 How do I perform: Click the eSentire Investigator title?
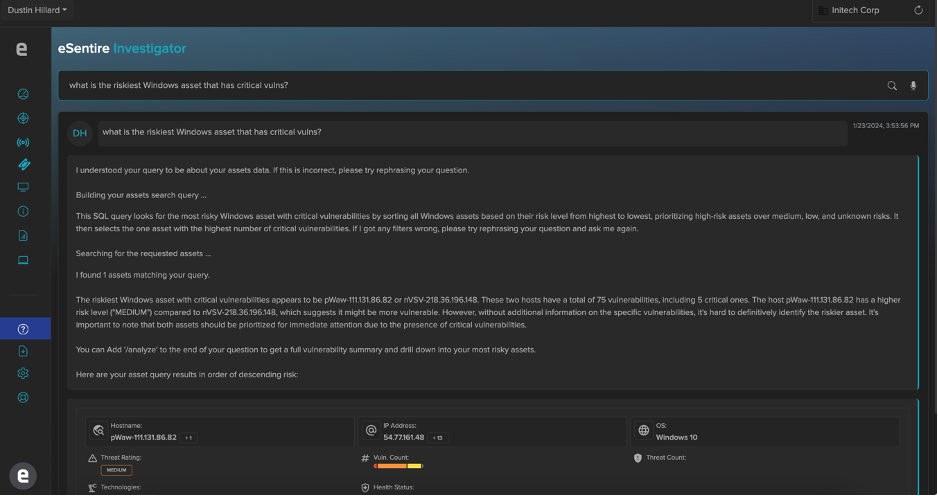122,48
